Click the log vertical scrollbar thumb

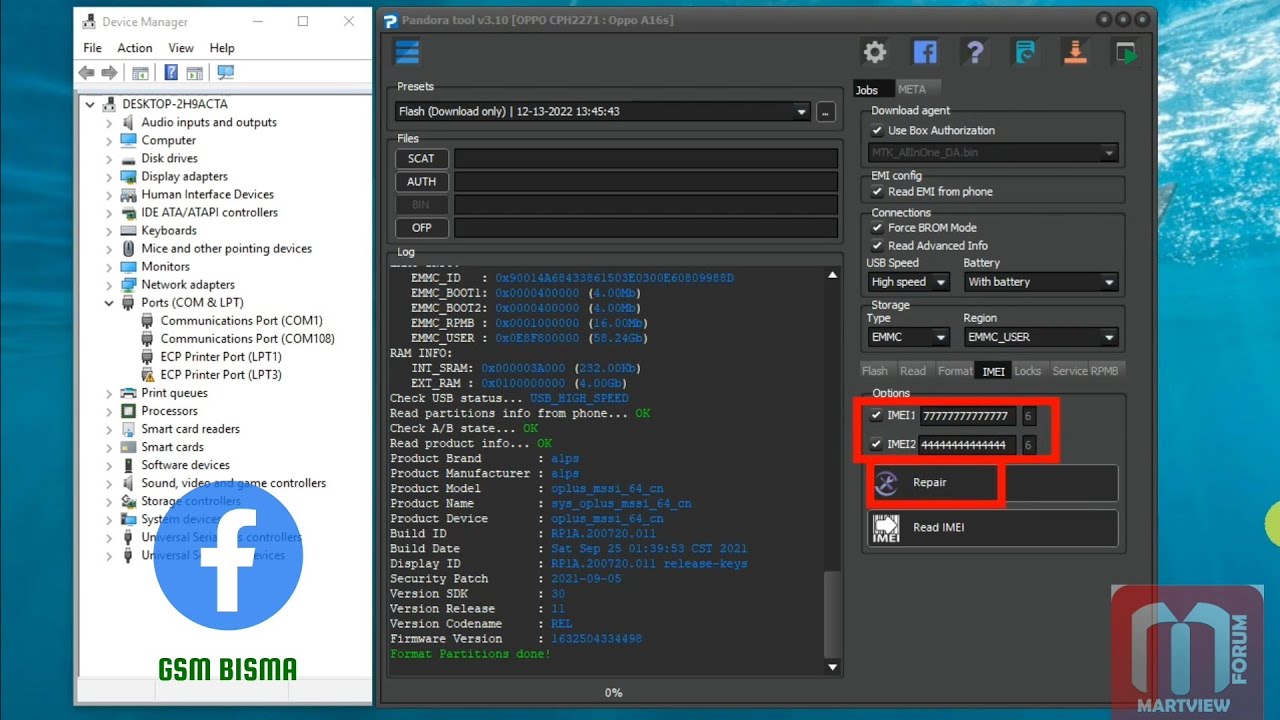click(832, 614)
